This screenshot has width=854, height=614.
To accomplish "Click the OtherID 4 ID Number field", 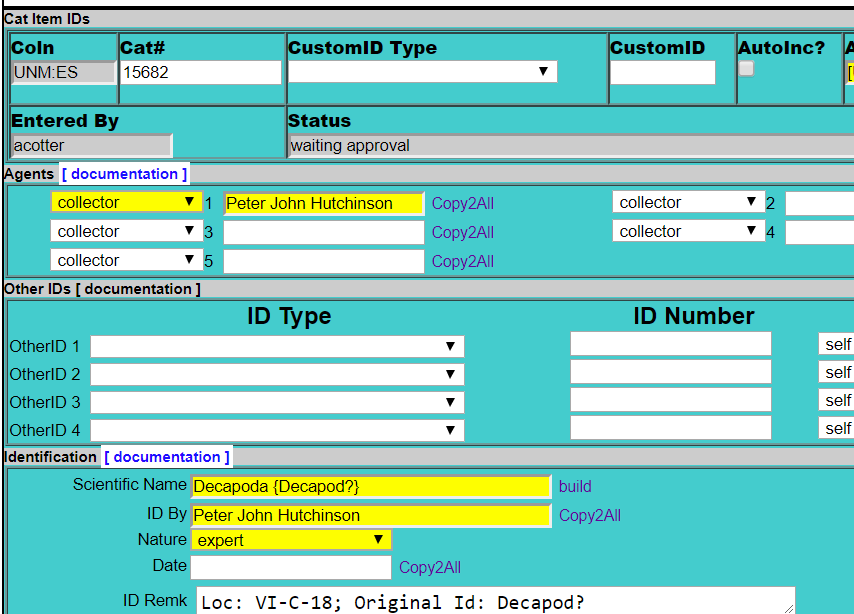I will tap(670, 428).
